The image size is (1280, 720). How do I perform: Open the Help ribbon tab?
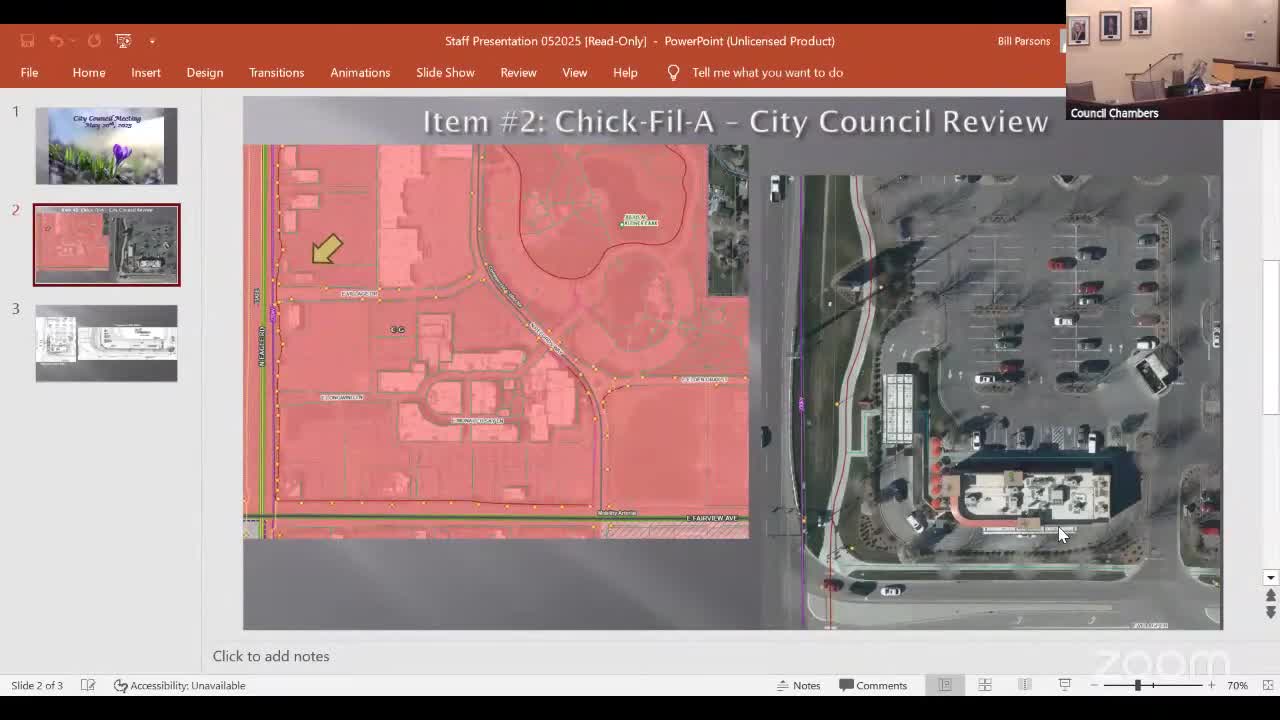pyautogui.click(x=625, y=72)
